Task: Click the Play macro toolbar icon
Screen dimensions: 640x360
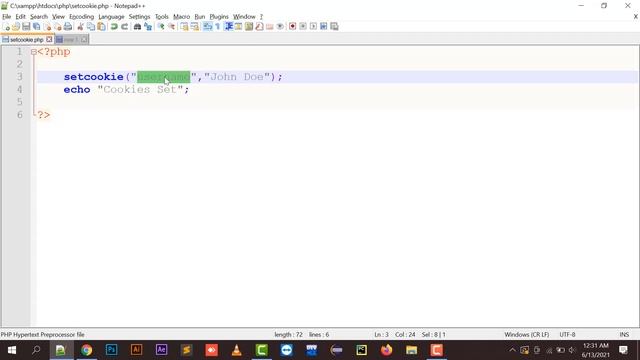Action: point(313,27)
